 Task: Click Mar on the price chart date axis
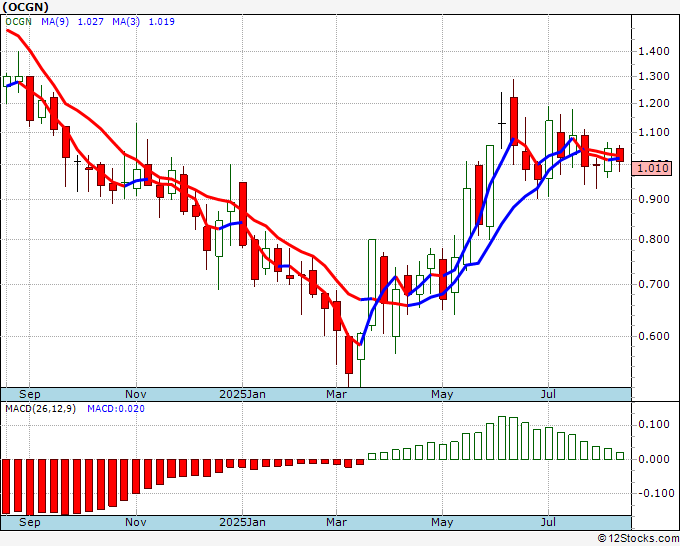tap(337, 394)
